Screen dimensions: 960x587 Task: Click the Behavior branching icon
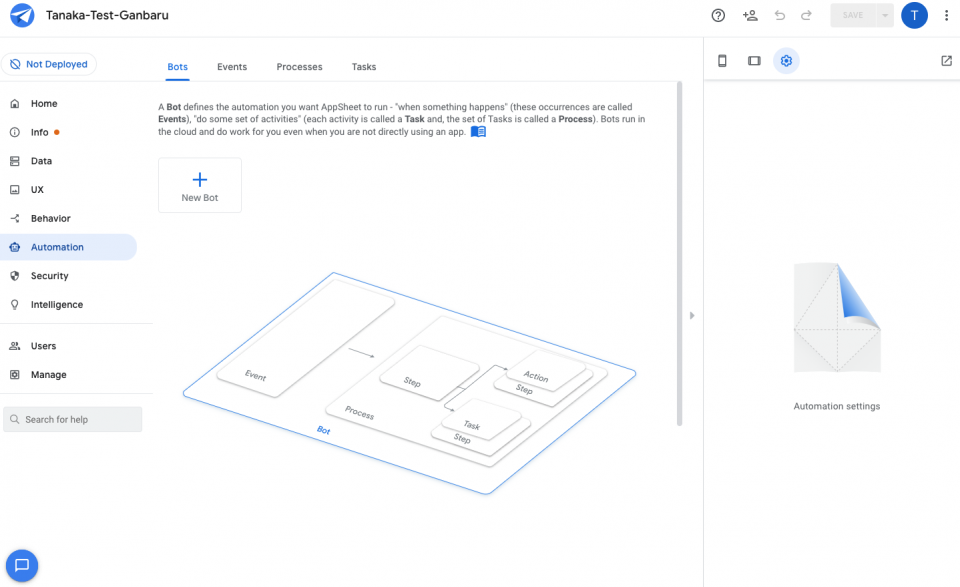tap(15, 219)
